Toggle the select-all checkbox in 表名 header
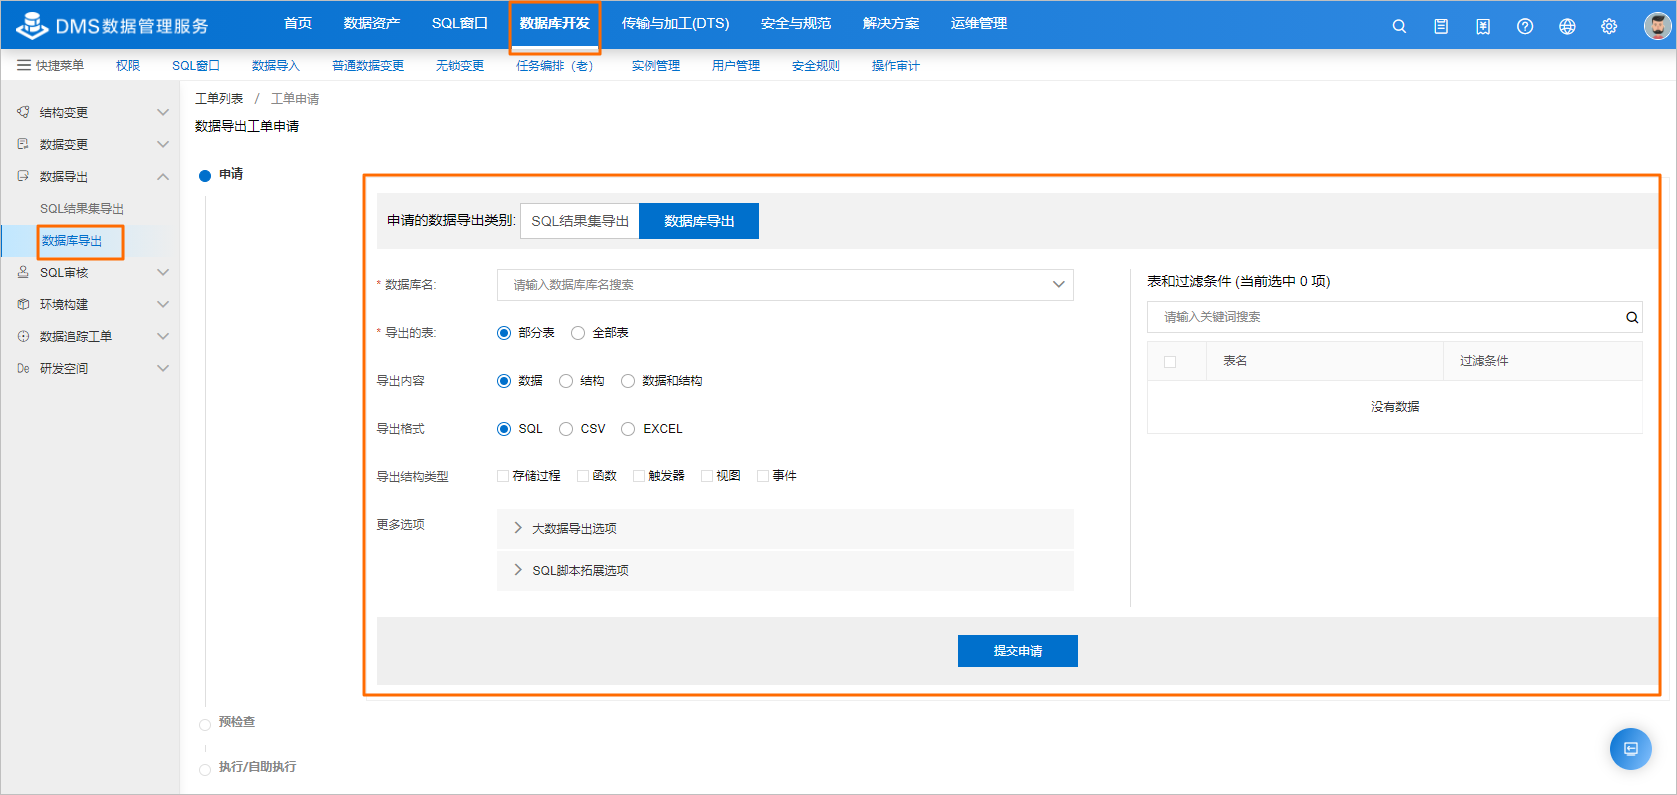Viewport: 1677px width, 795px height. (1170, 362)
